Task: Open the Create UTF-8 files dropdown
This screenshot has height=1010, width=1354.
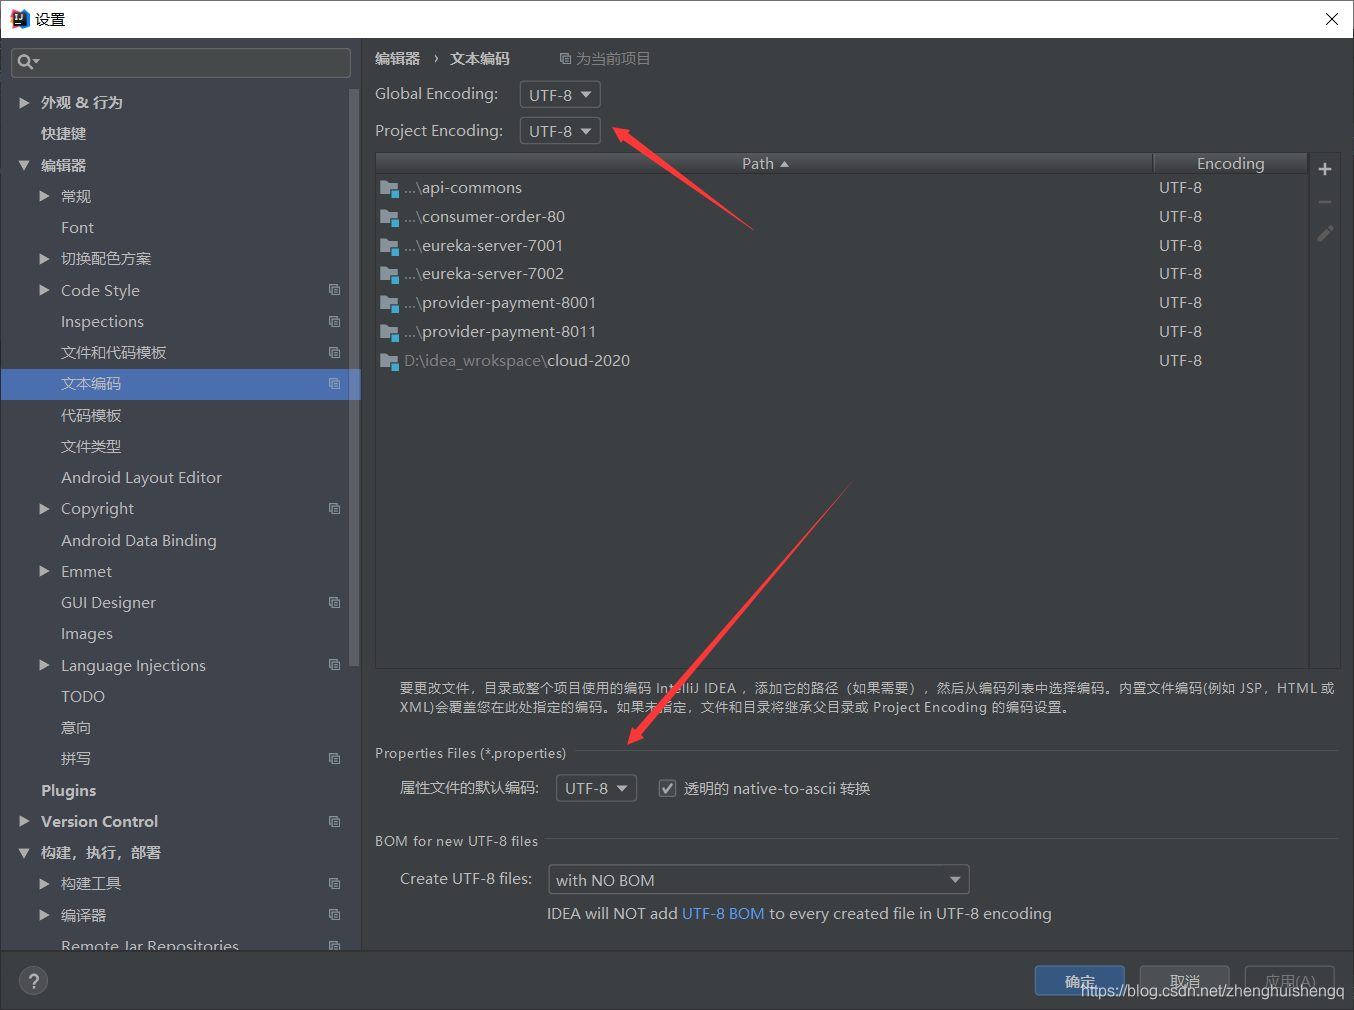Action: (758, 880)
